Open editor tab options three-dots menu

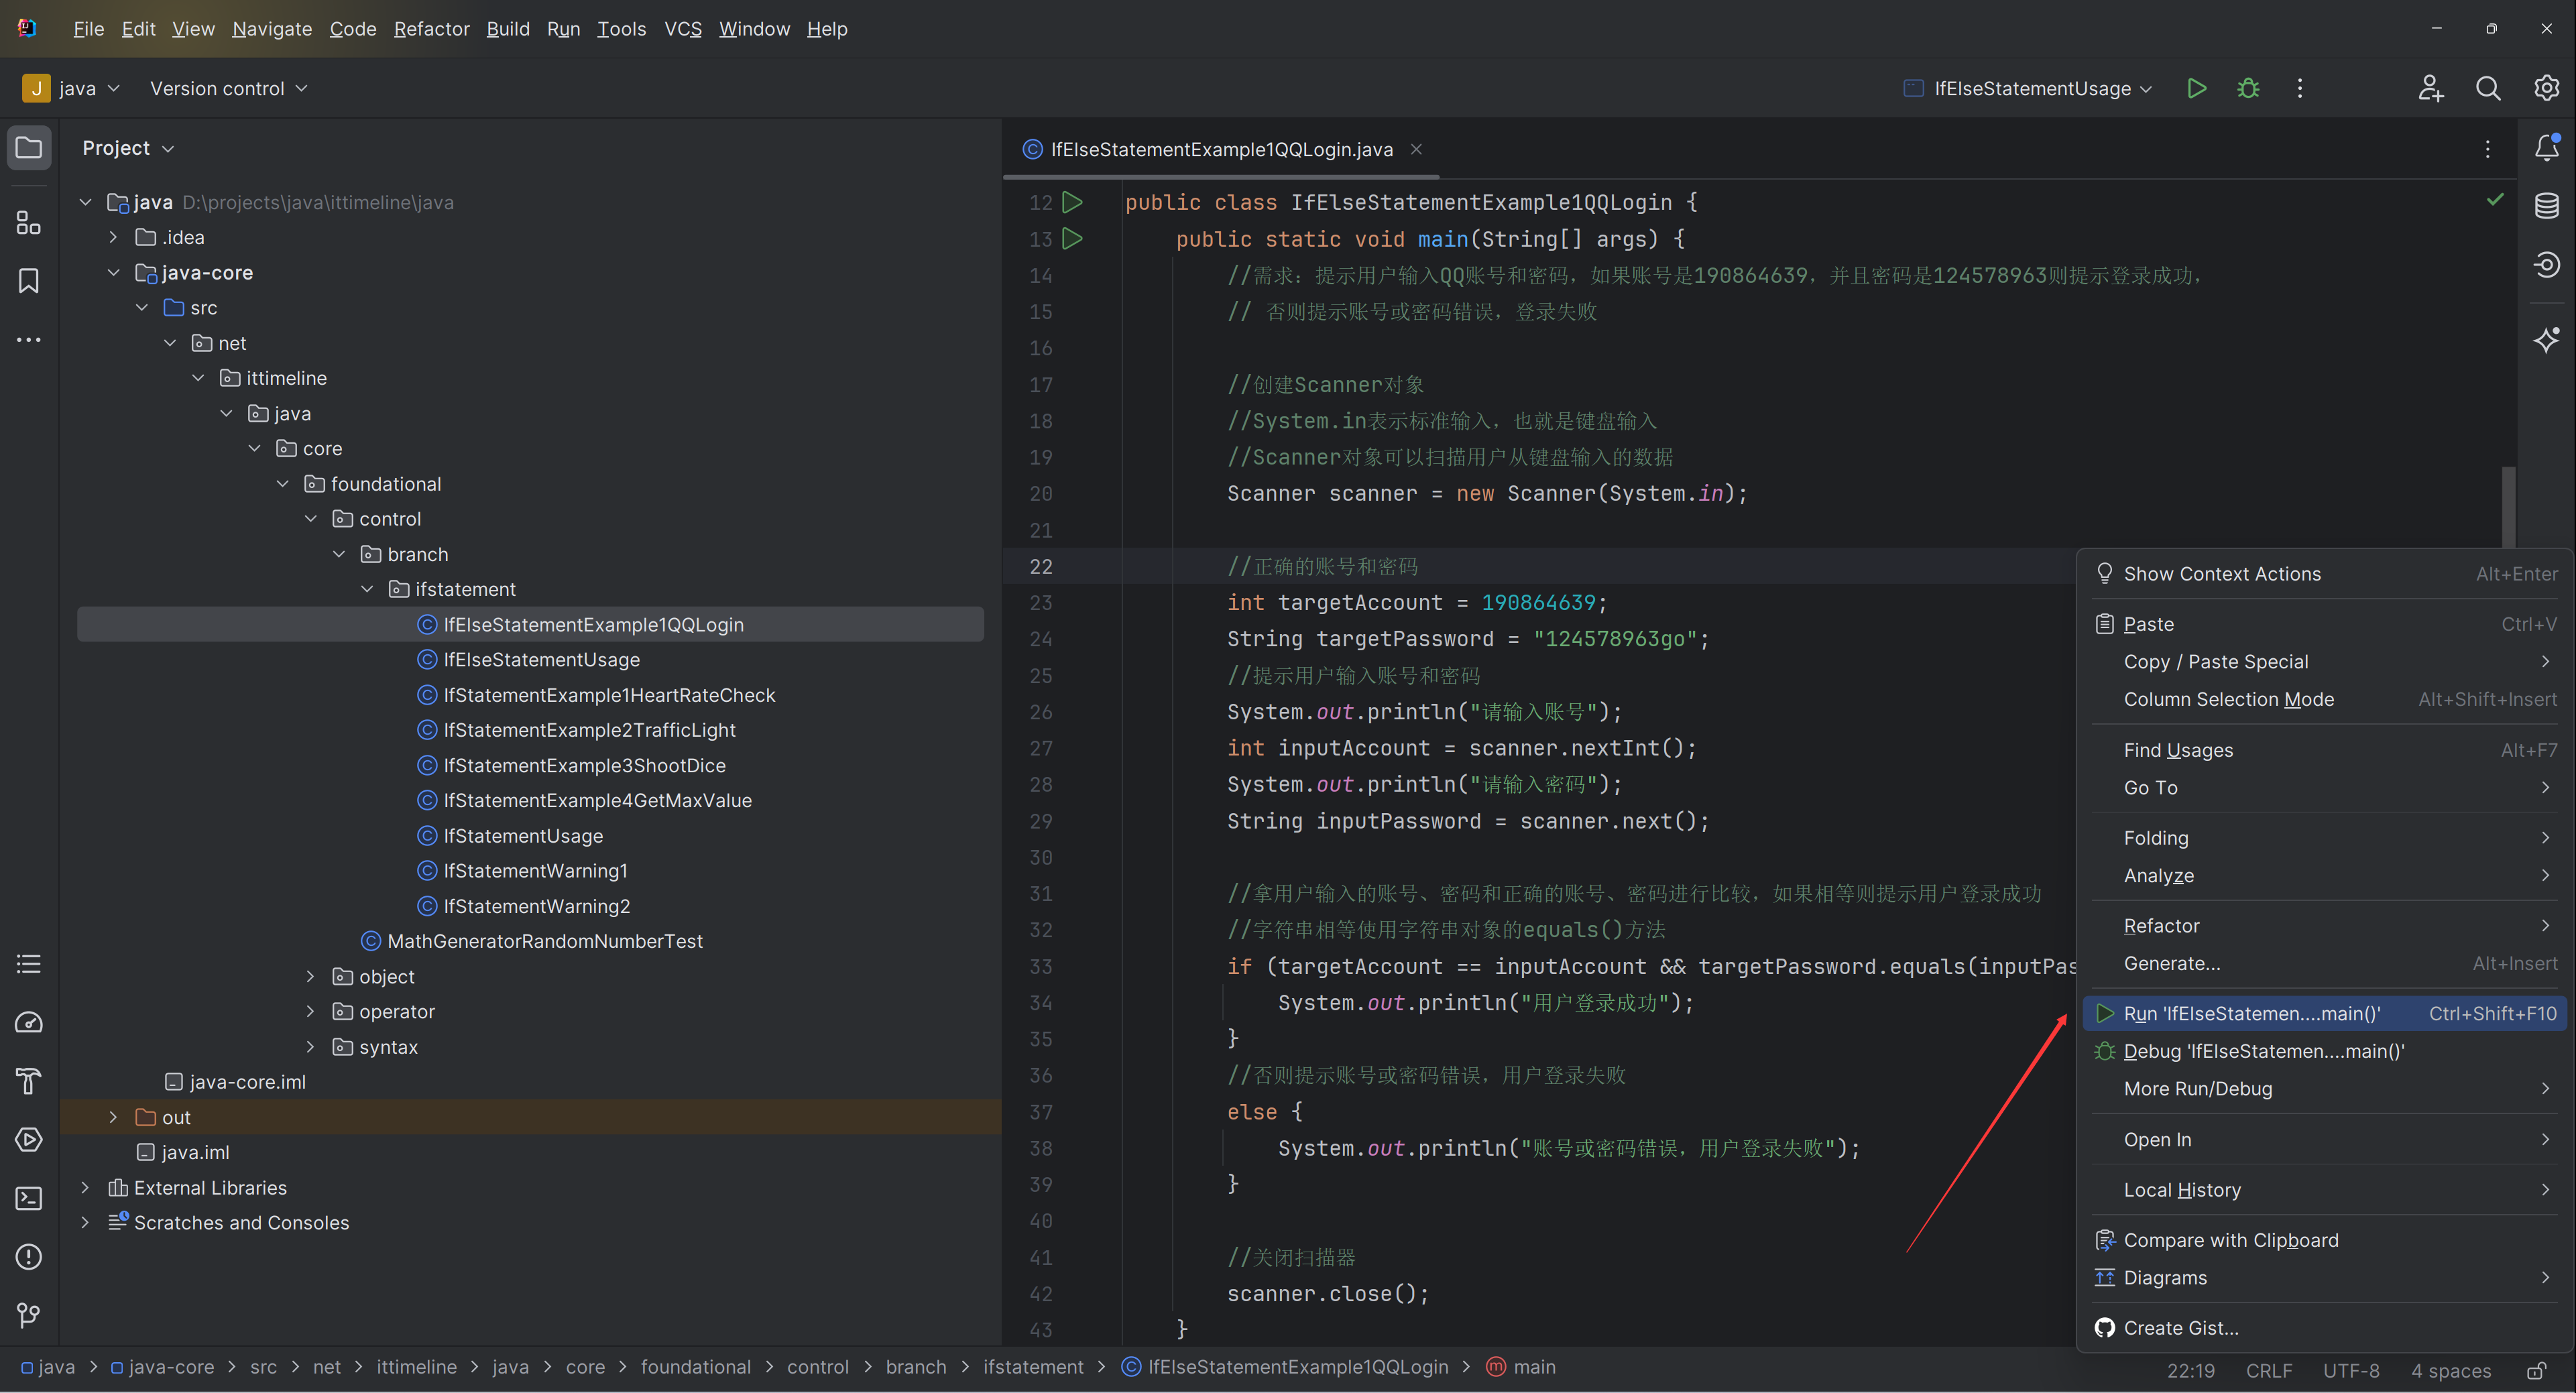[x=2488, y=149]
